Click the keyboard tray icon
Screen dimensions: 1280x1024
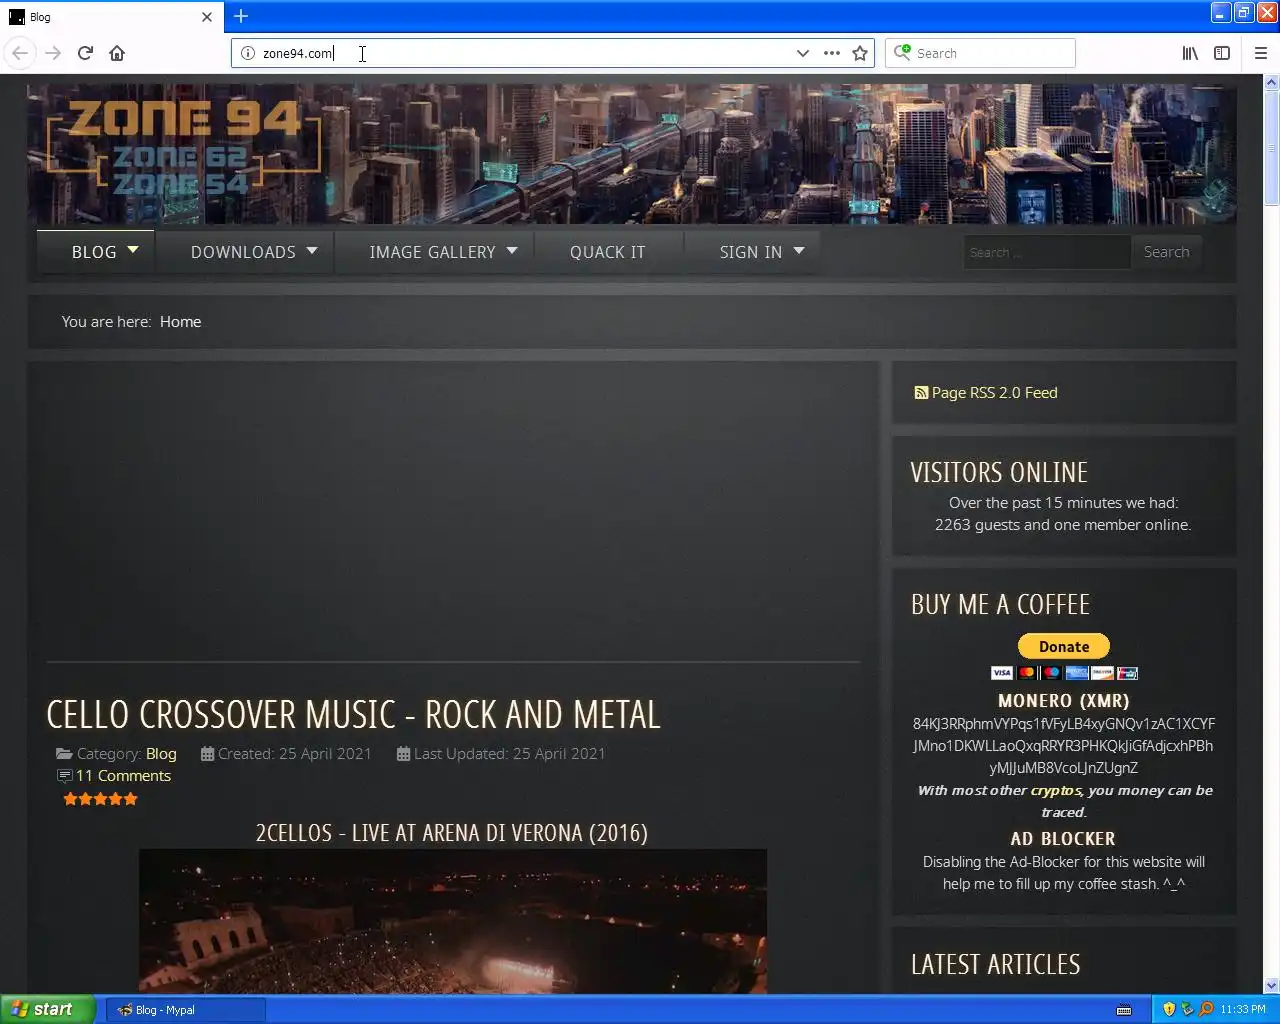1124,1010
